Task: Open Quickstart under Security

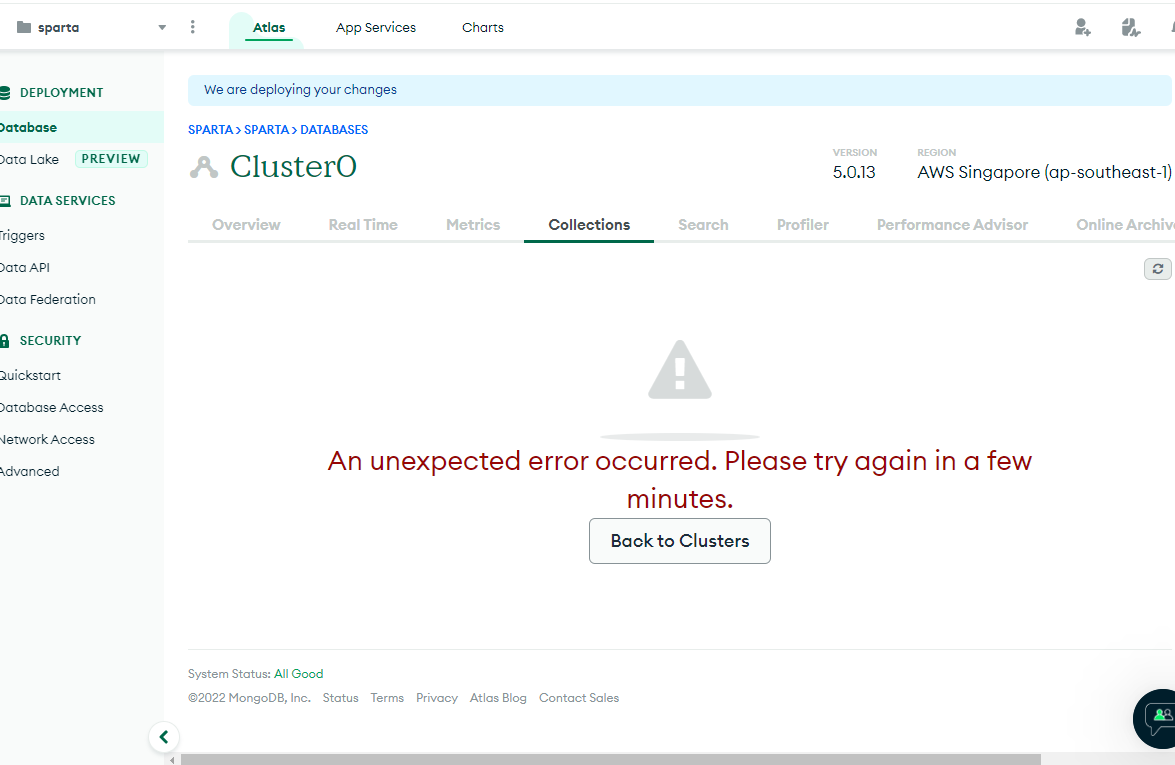Action: point(30,375)
